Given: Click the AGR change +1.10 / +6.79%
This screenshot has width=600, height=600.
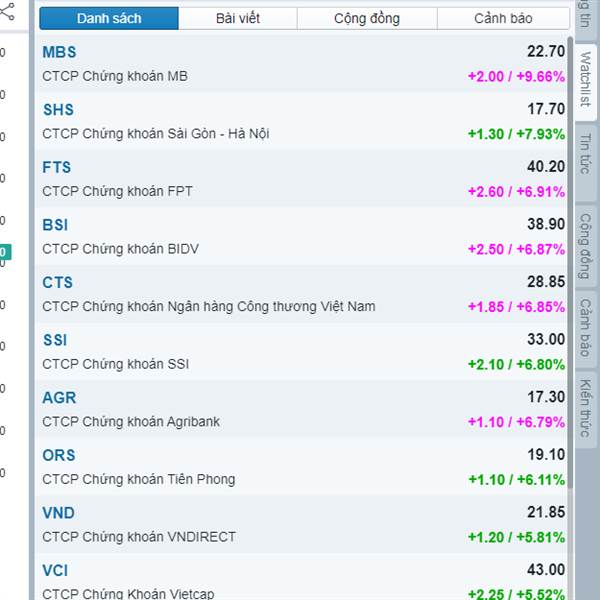Looking at the screenshot, I should 517,422.
